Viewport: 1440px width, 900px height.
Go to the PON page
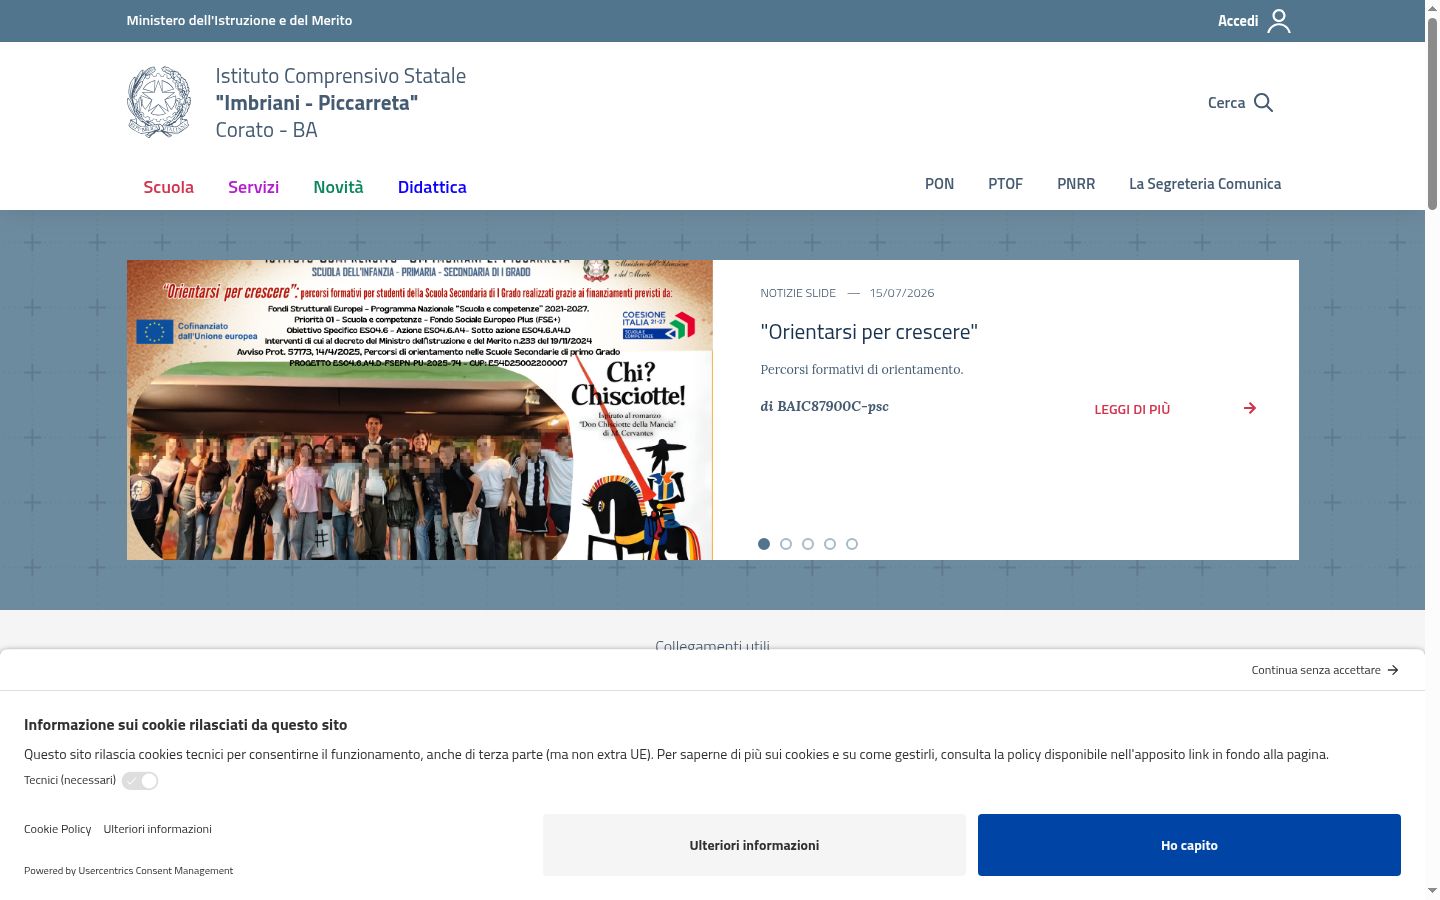coord(939,184)
